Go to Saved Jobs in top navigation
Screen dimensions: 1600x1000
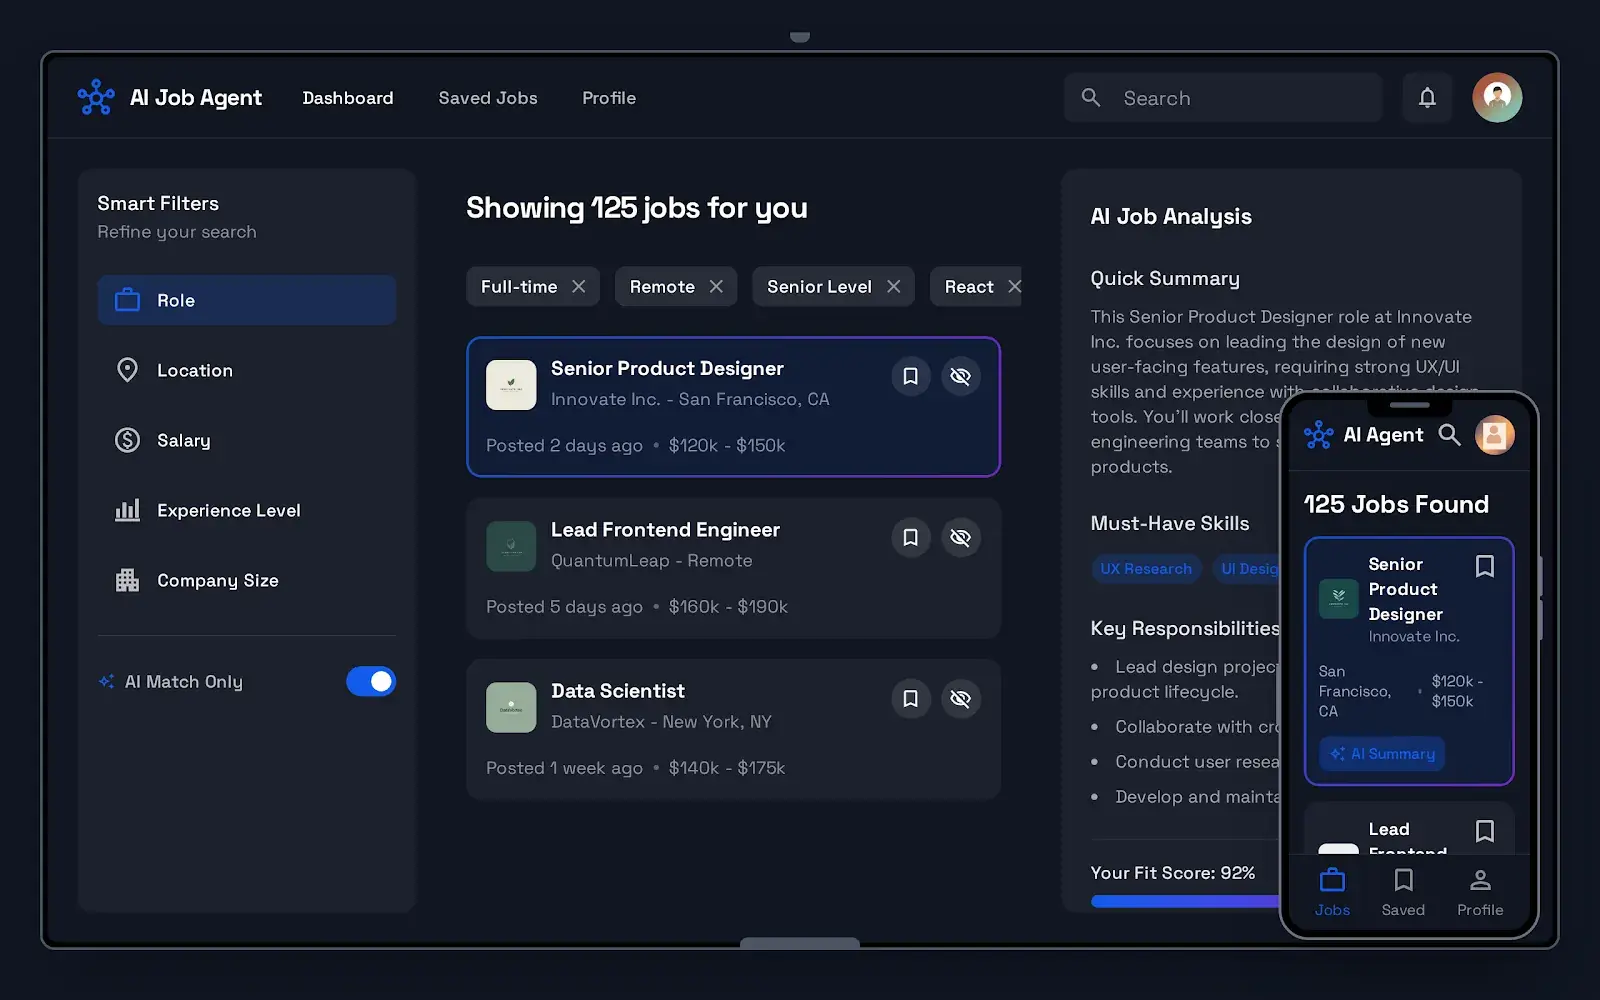point(488,98)
